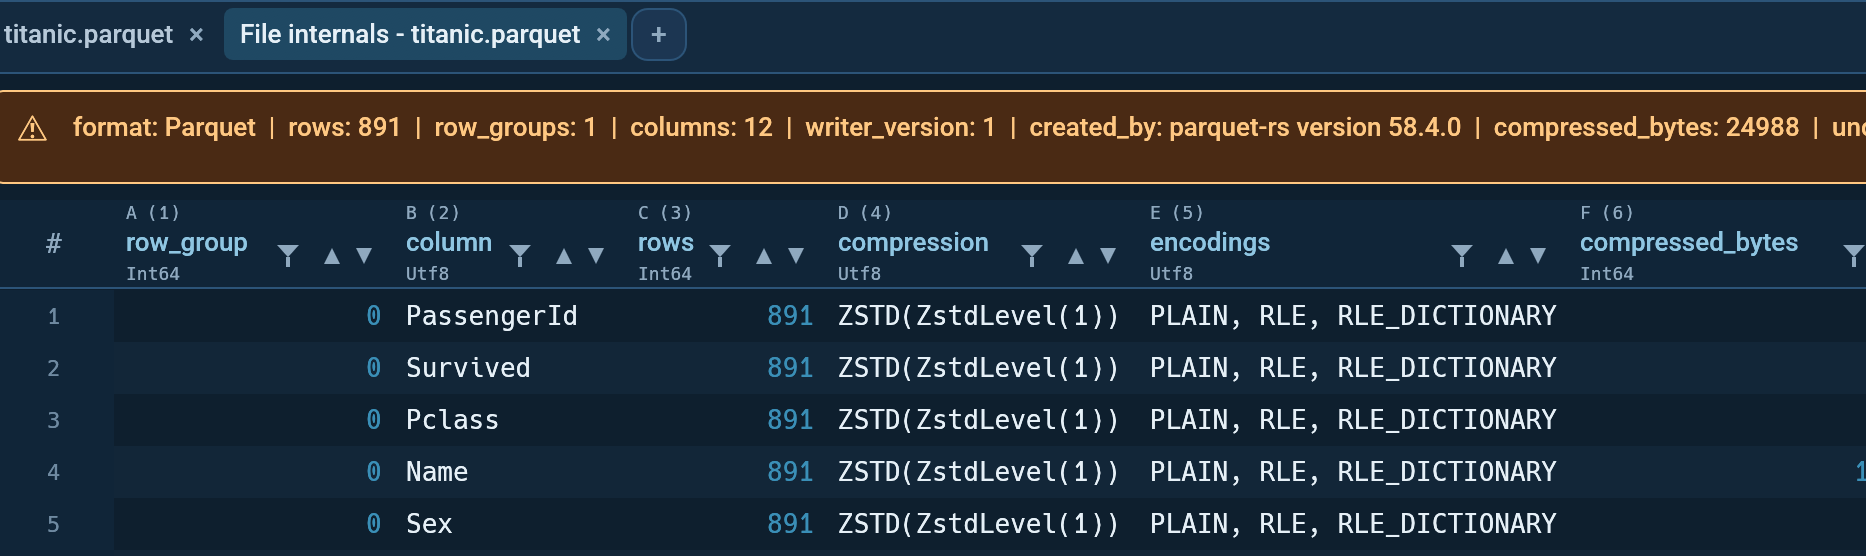Filter the row_group column
This screenshot has width=1866, height=556.
coord(288,256)
